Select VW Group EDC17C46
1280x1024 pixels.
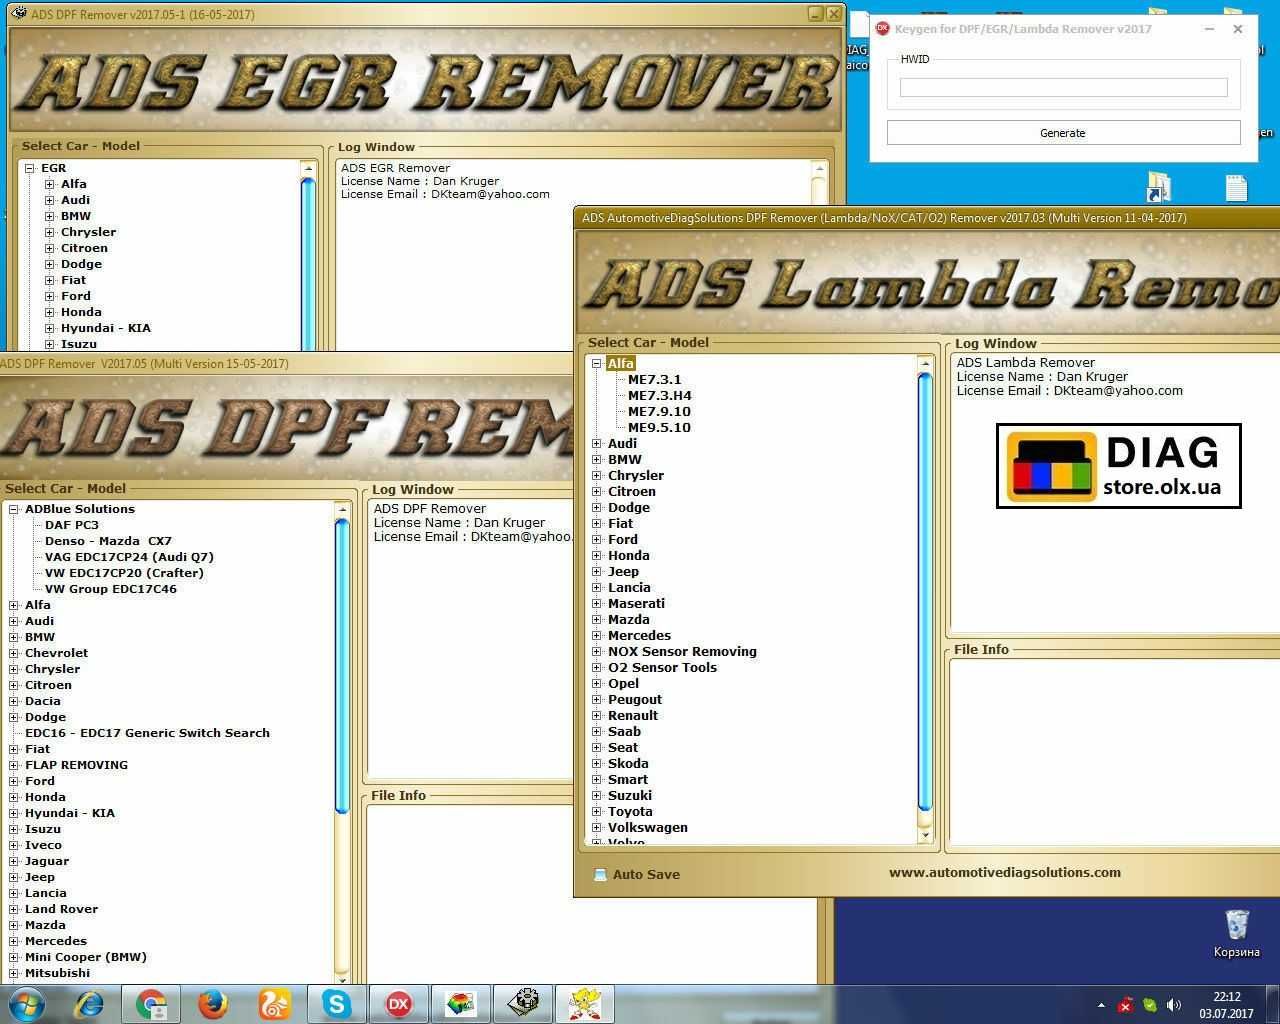(x=111, y=589)
